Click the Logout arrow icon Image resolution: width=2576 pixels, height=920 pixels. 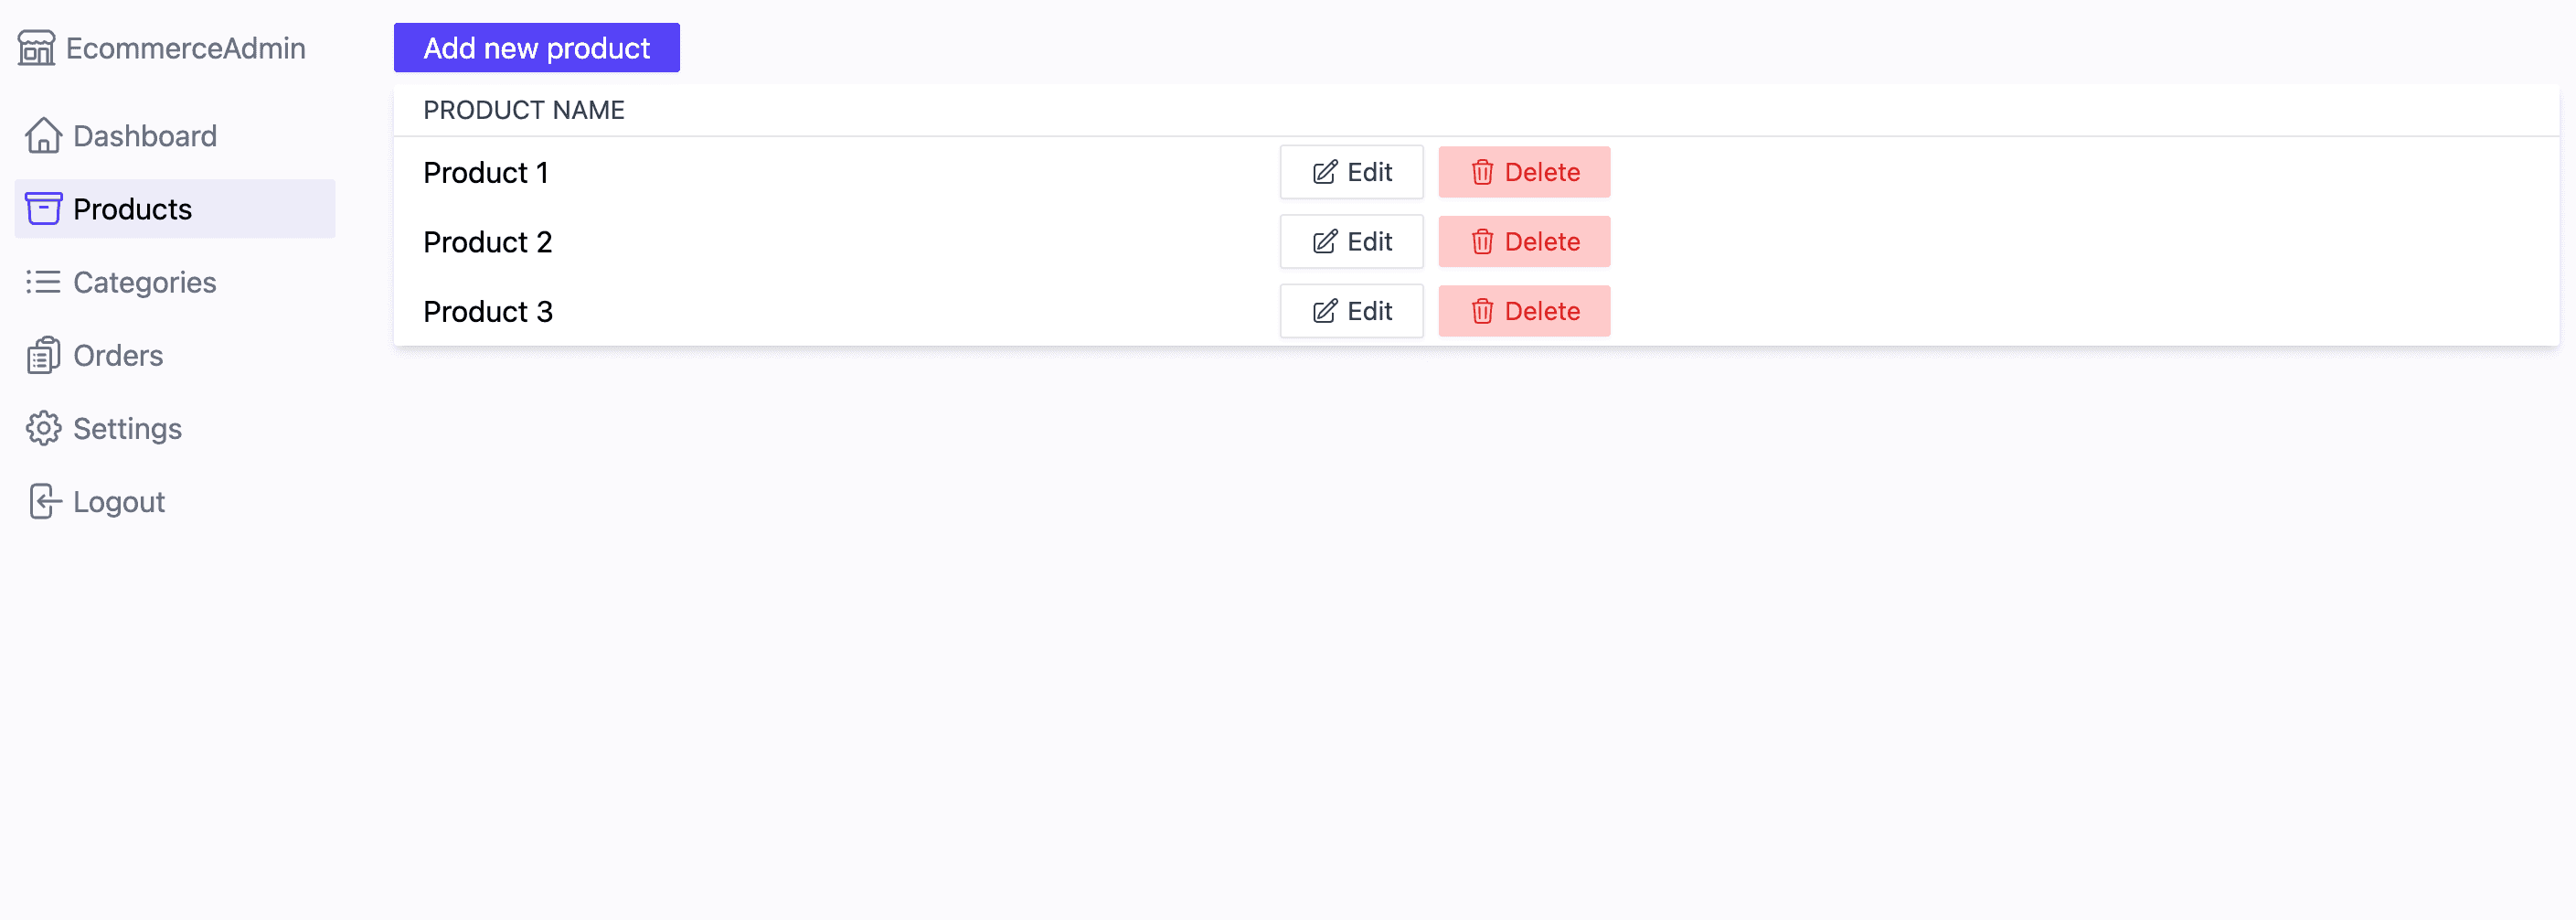pyautogui.click(x=44, y=501)
